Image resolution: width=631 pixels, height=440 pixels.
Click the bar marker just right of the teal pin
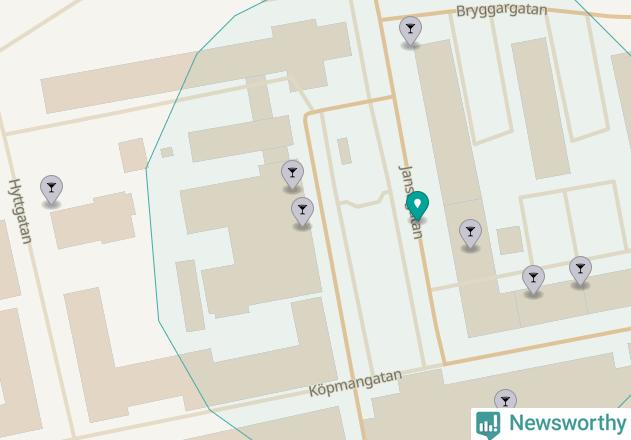pyautogui.click(x=470, y=234)
